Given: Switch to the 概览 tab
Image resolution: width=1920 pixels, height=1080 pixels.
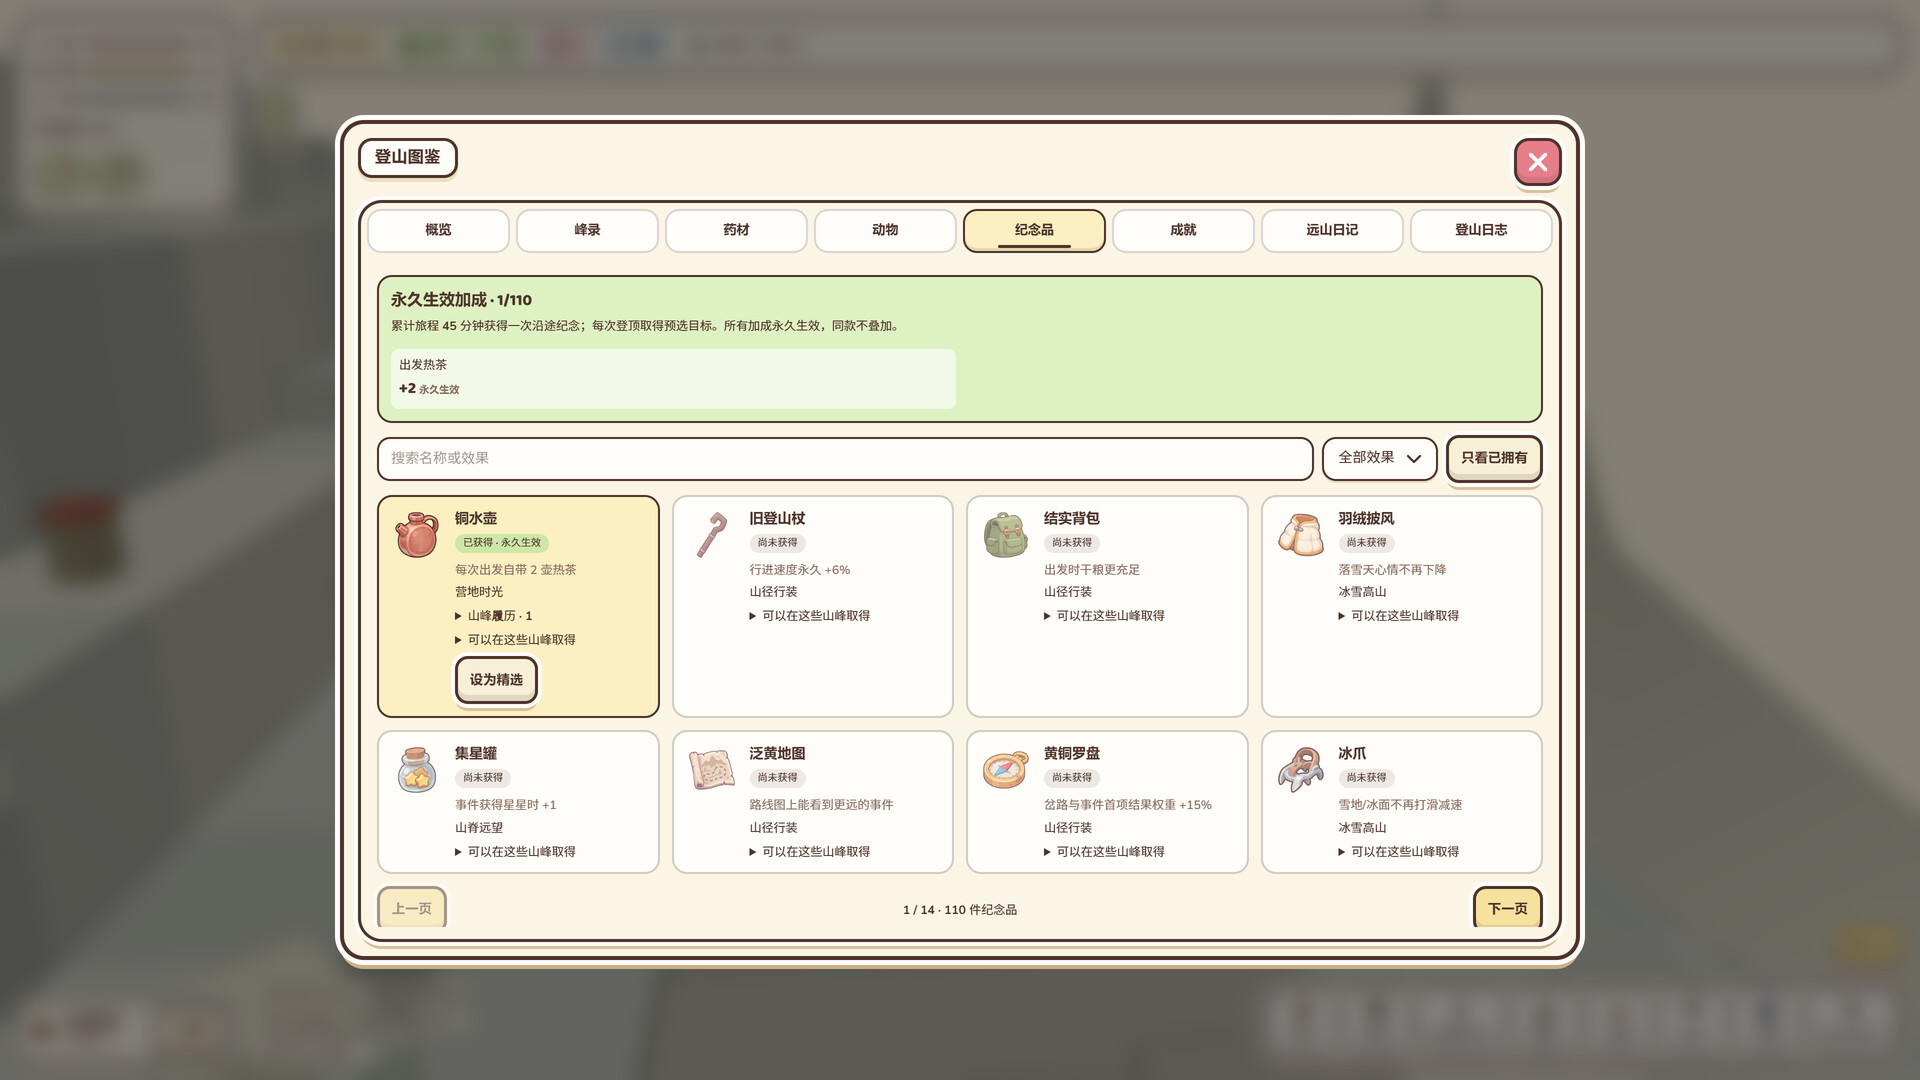Looking at the screenshot, I should point(438,230).
